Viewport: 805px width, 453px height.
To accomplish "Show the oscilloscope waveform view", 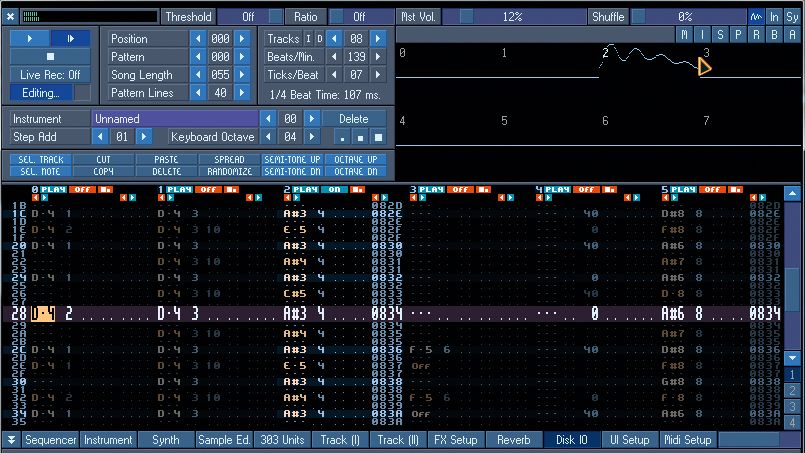I will pyautogui.click(x=756, y=17).
